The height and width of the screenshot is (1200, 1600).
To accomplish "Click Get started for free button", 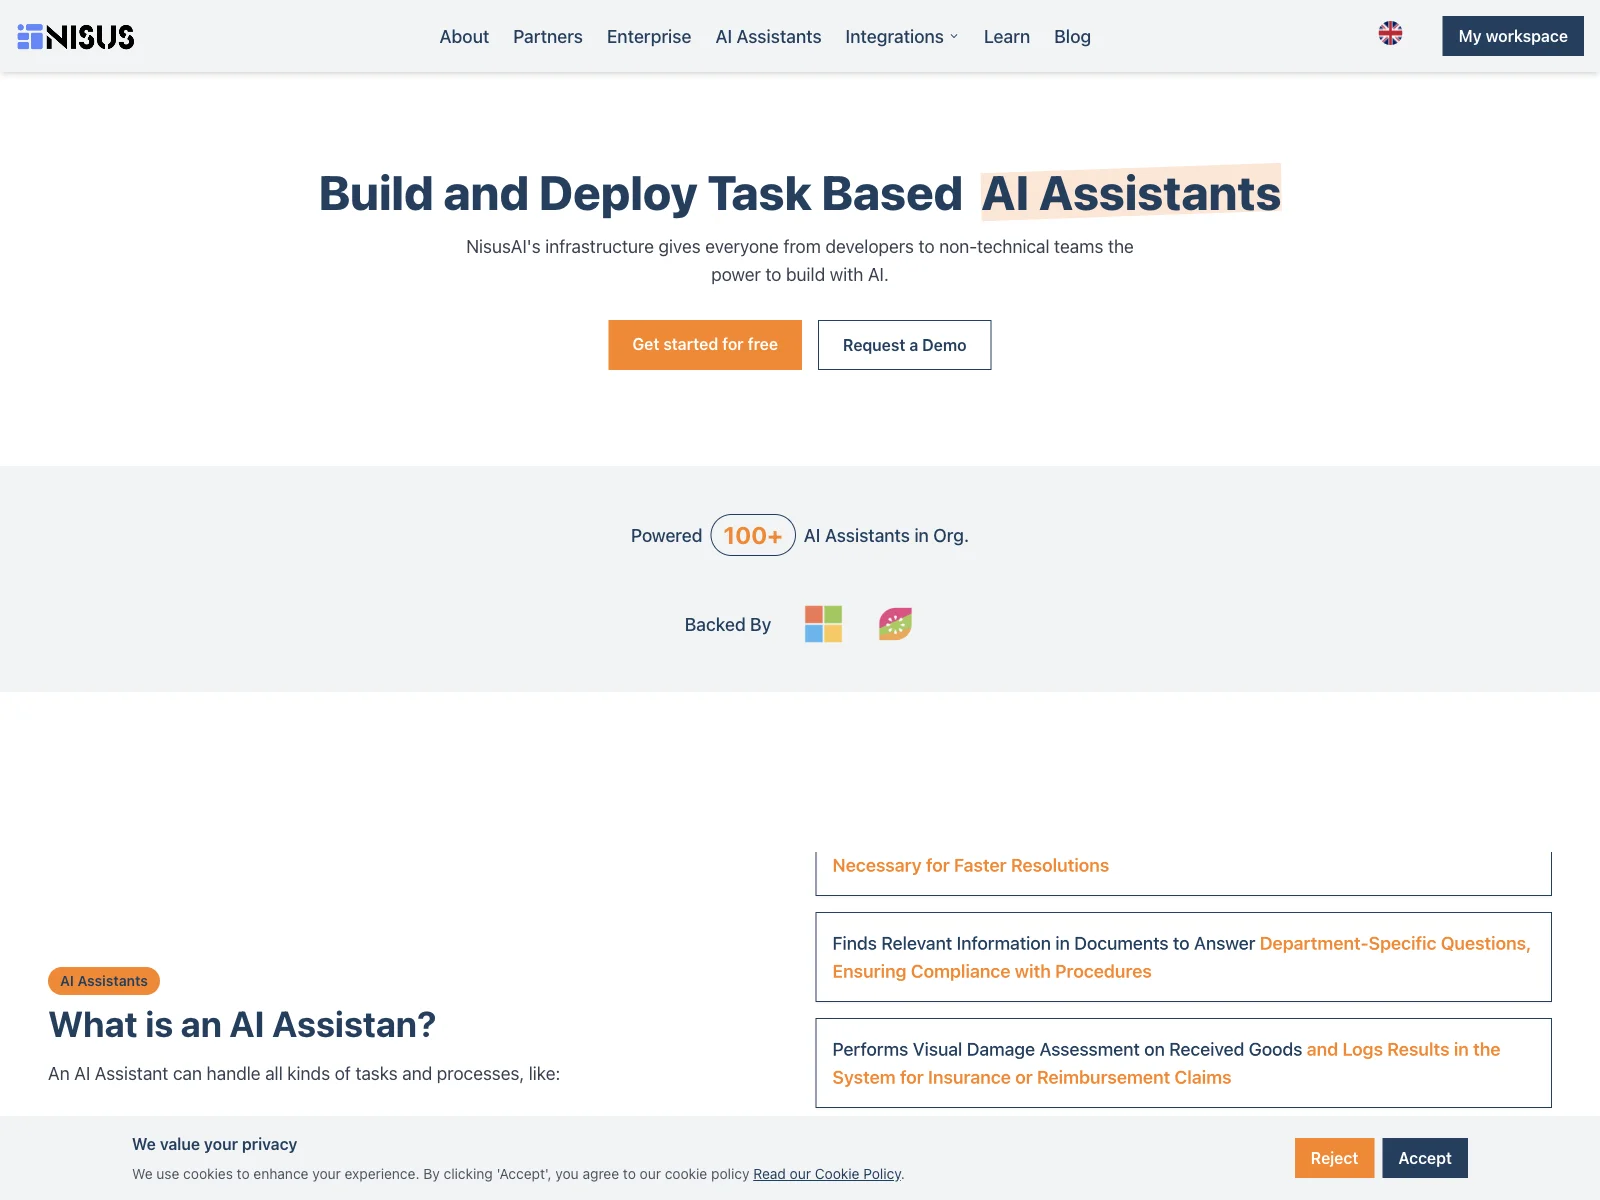I will point(705,345).
